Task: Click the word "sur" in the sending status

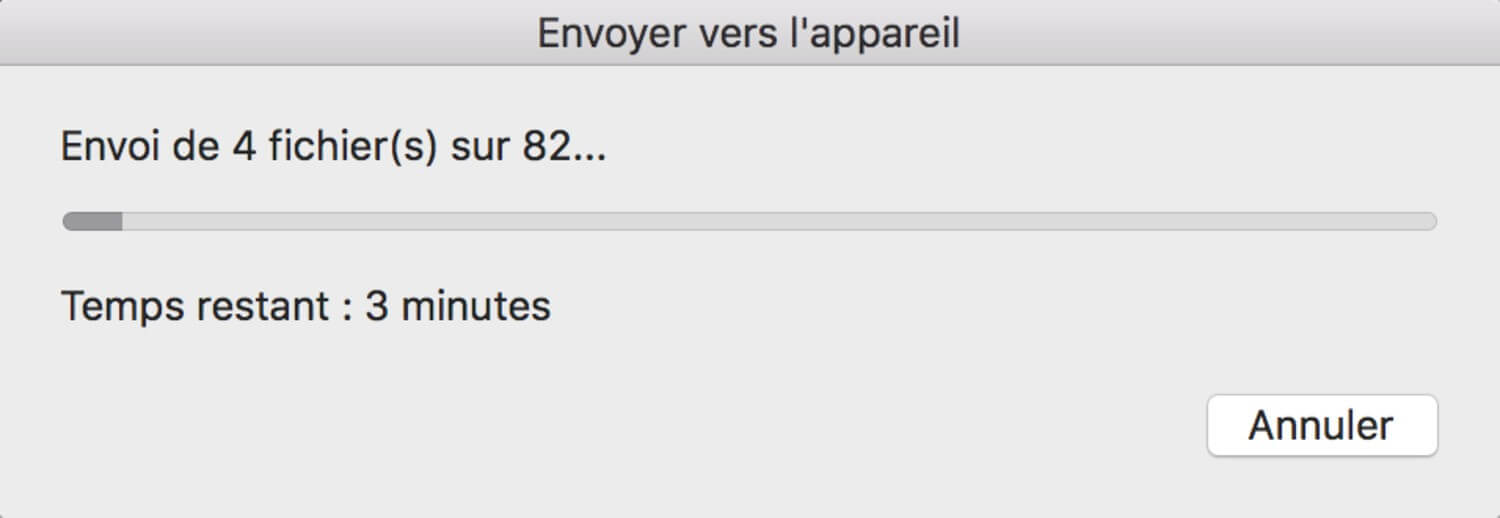Action: tap(479, 152)
